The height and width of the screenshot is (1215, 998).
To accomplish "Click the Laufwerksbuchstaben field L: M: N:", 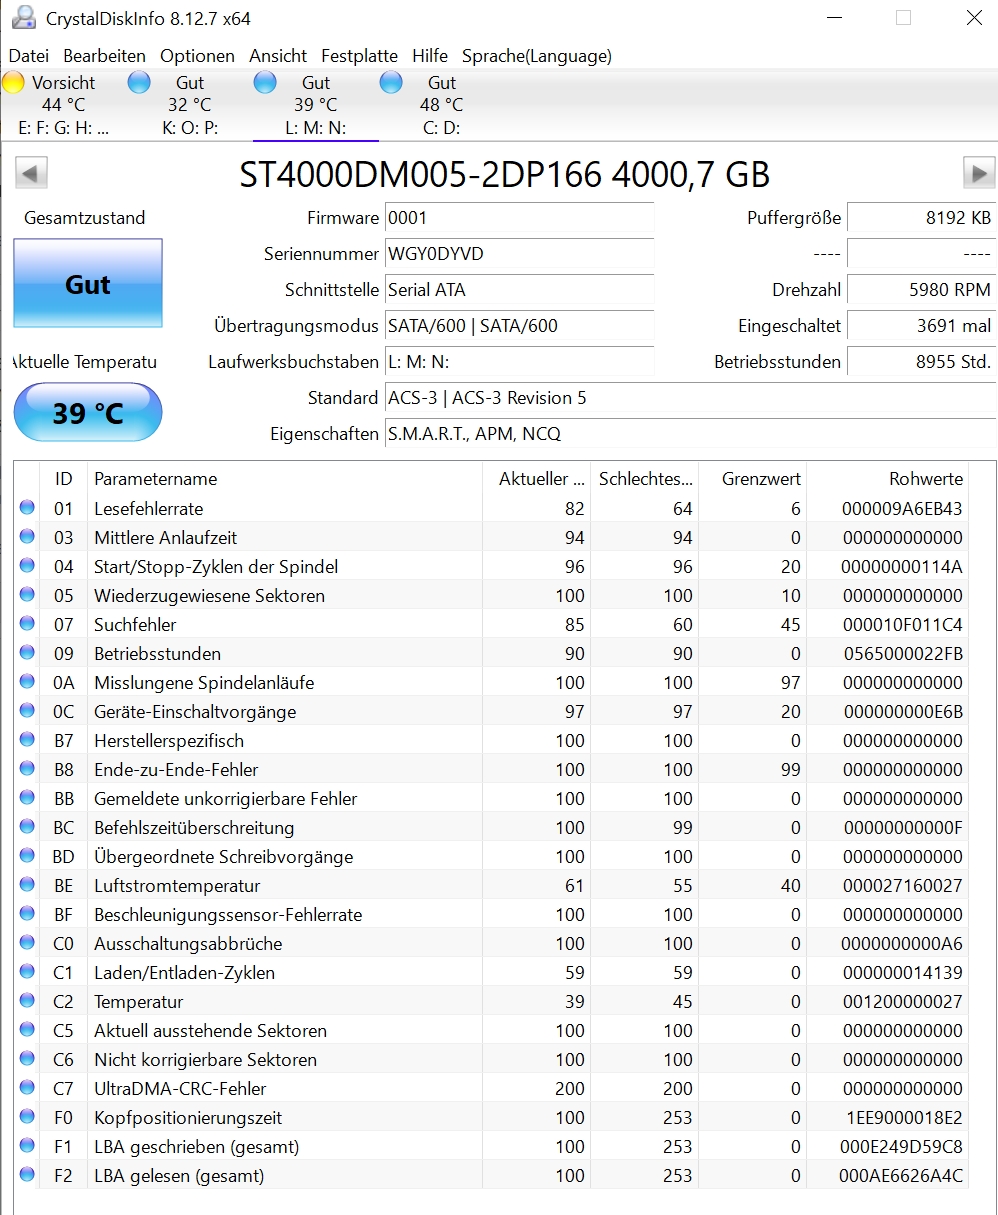I will point(519,362).
